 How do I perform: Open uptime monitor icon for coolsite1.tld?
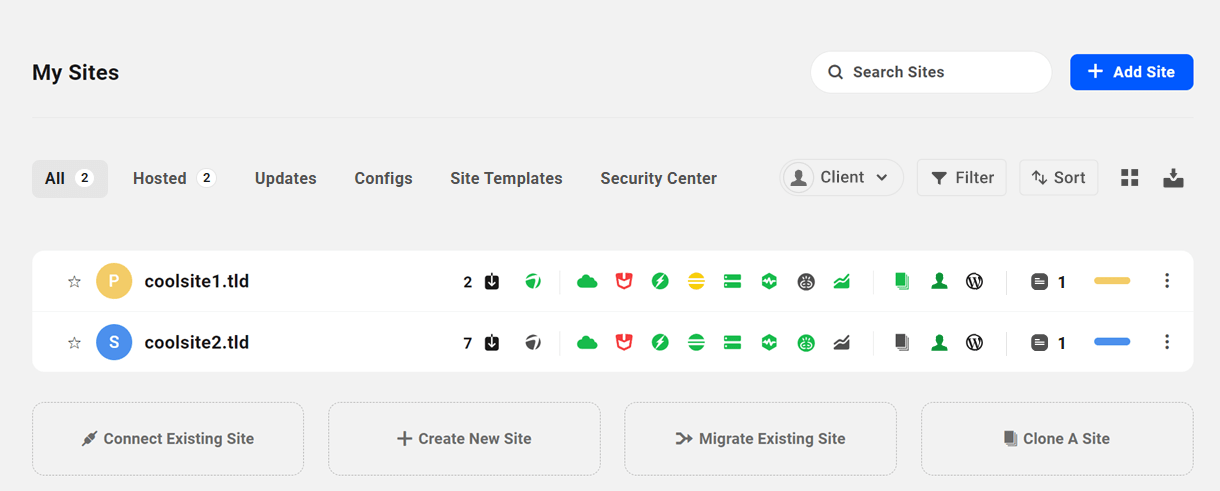tap(769, 282)
